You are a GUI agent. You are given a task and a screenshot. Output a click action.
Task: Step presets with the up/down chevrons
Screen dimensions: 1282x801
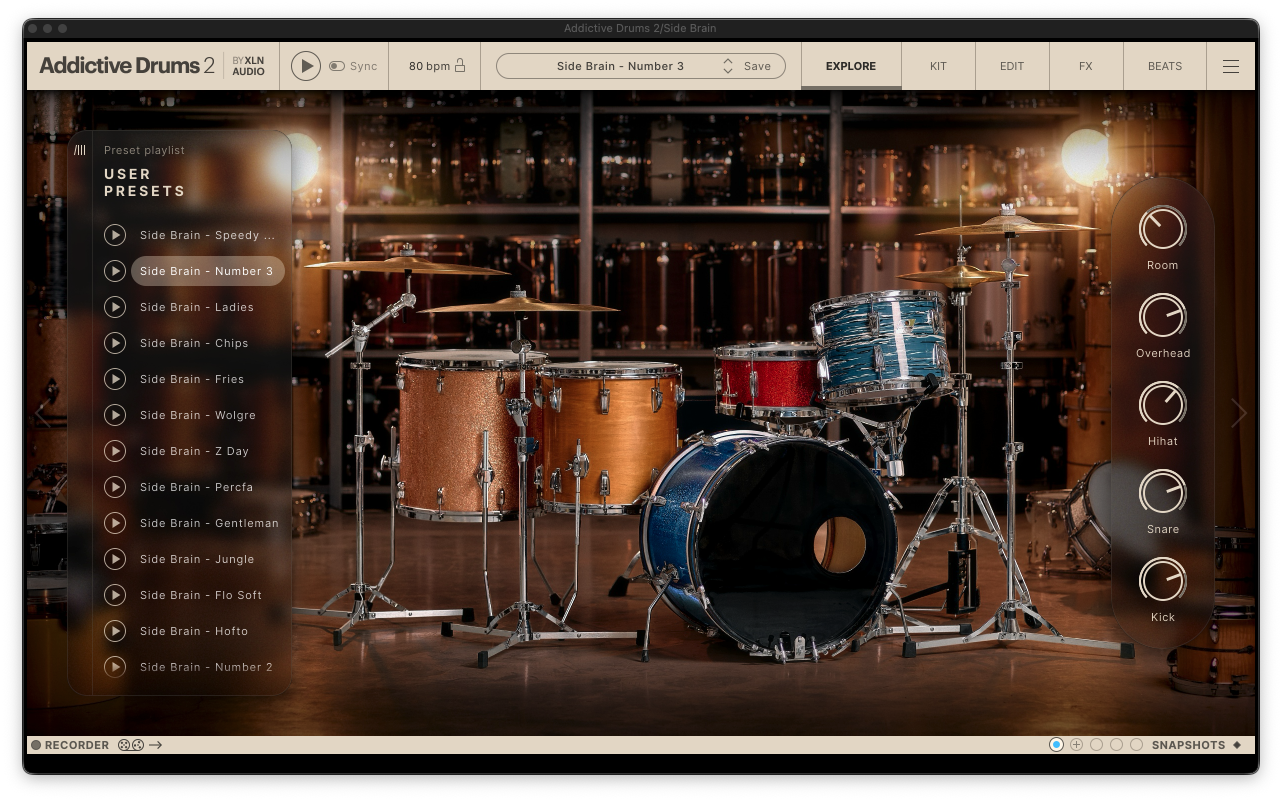click(x=728, y=66)
